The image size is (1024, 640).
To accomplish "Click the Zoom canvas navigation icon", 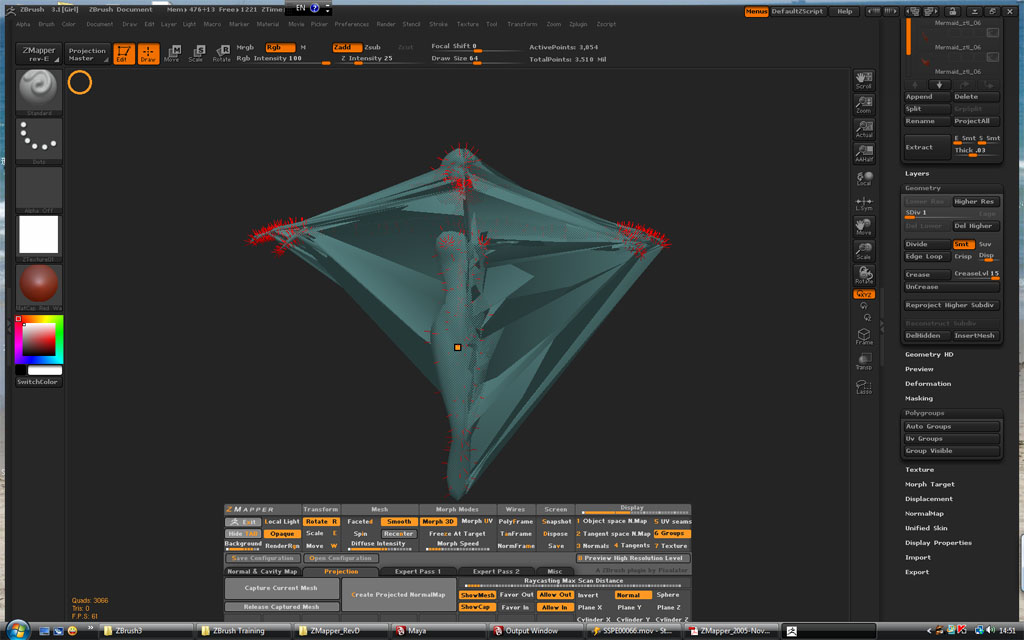I will click(x=864, y=104).
